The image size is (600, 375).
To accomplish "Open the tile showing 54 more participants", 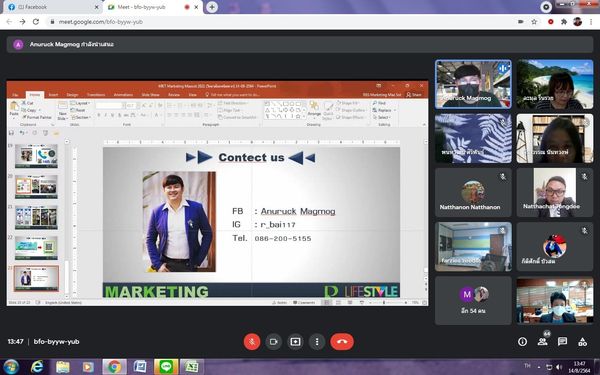I will pyautogui.click(x=473, y=301).
